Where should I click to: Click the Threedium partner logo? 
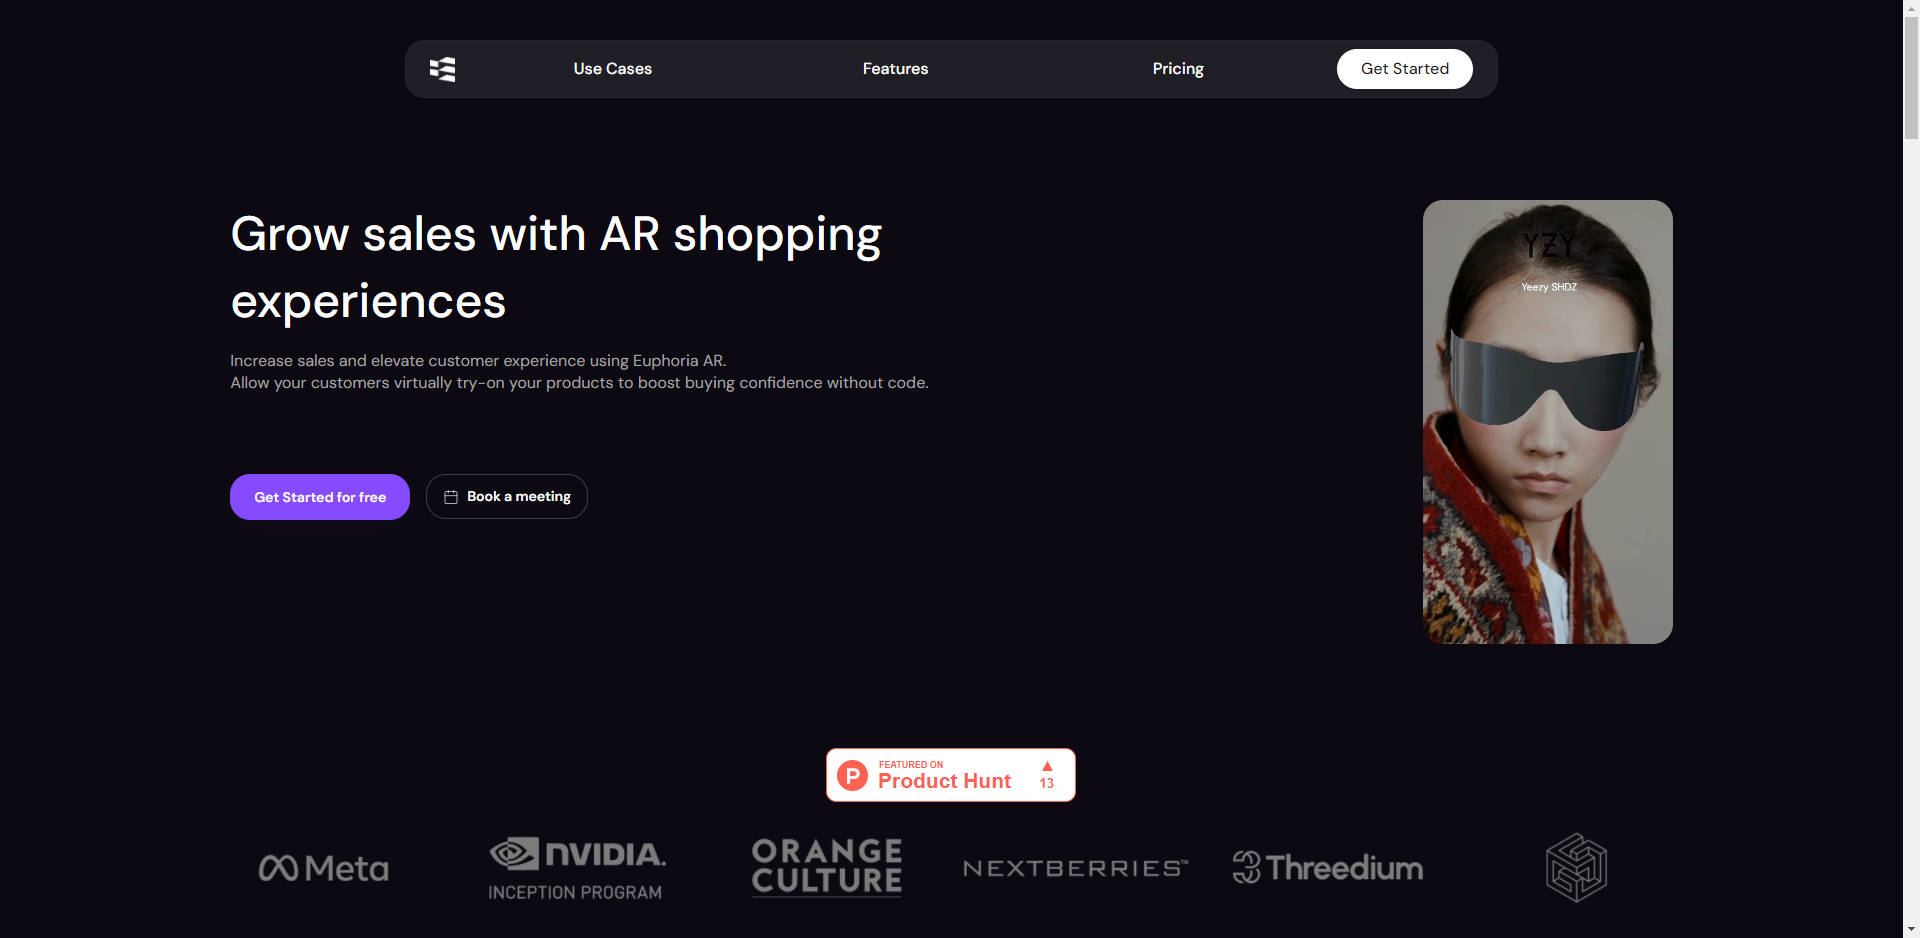[x=1327, y=867]
